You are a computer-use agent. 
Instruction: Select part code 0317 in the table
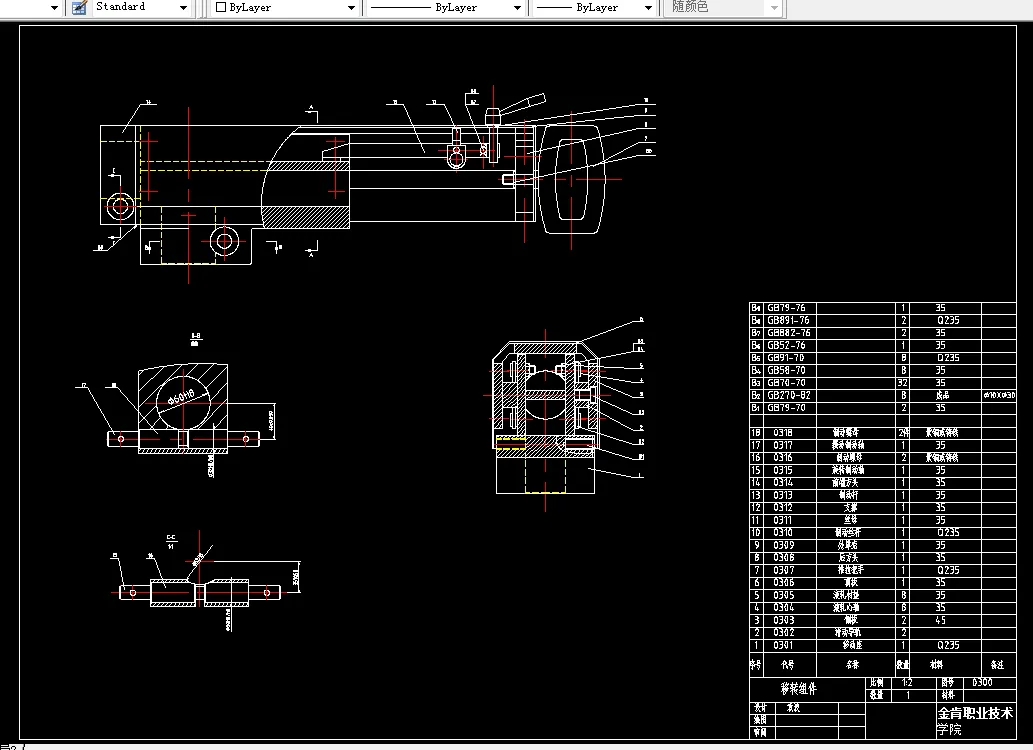[783, 446]
